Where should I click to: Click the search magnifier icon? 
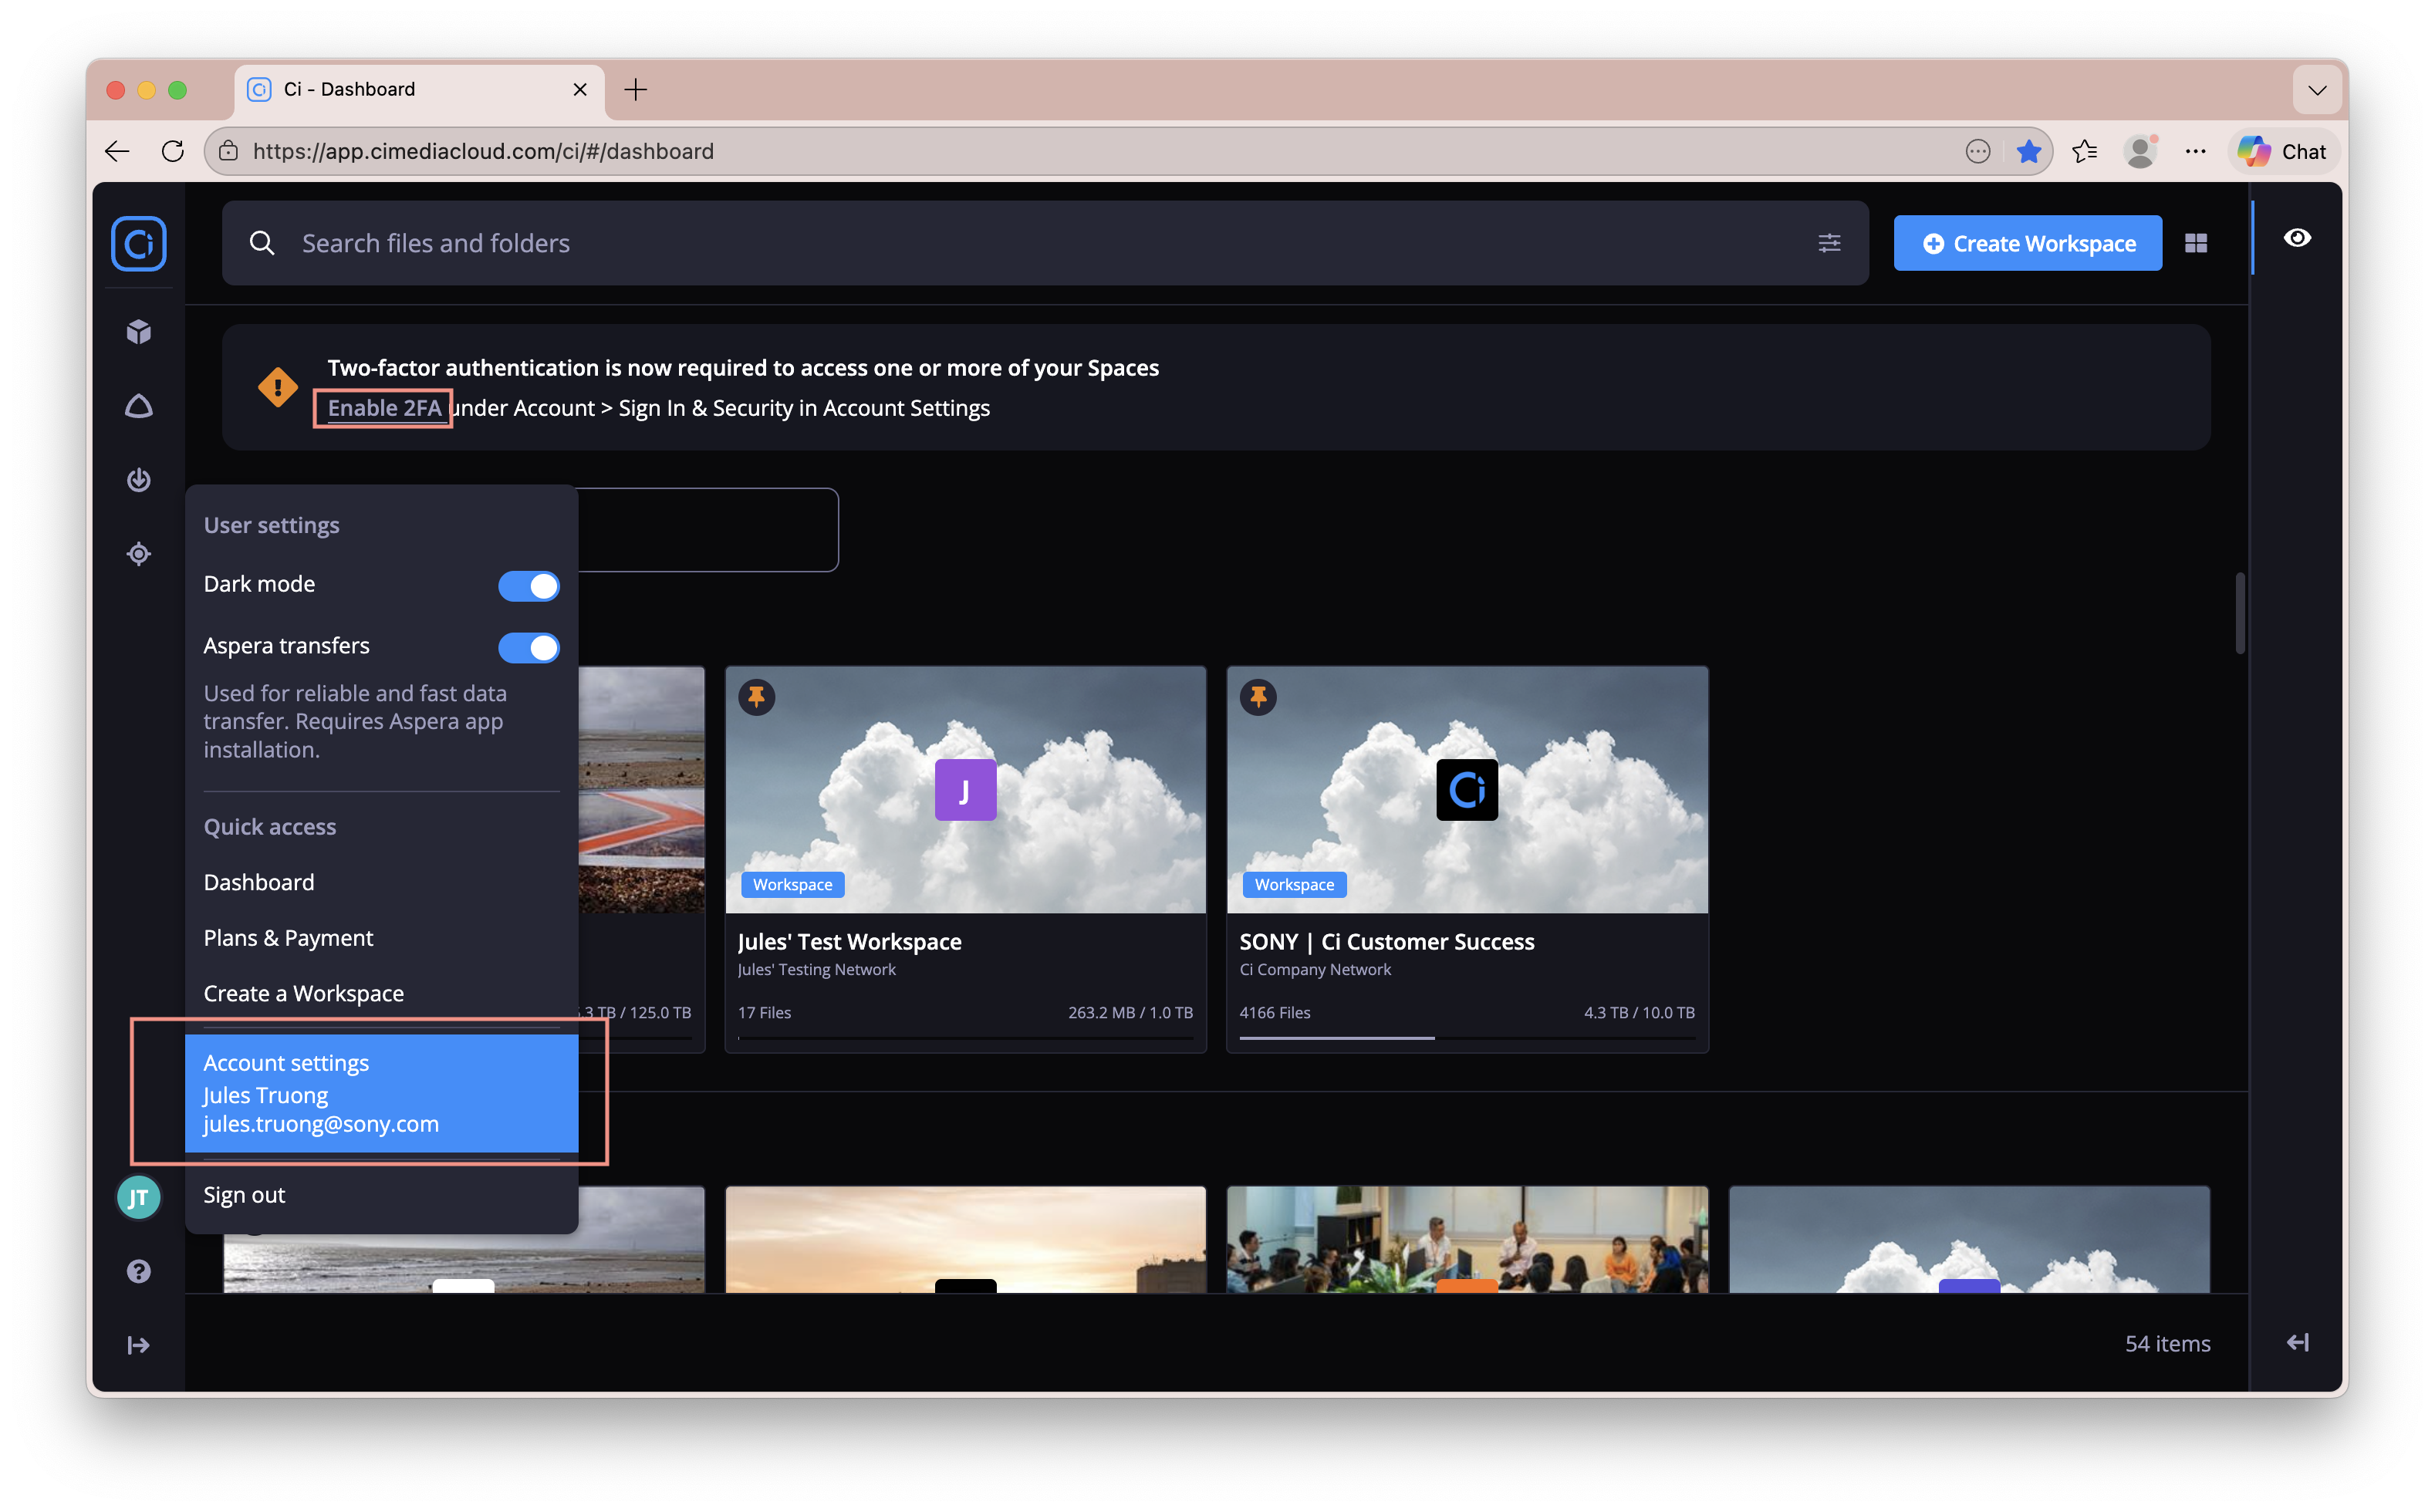tap(262, 243)
